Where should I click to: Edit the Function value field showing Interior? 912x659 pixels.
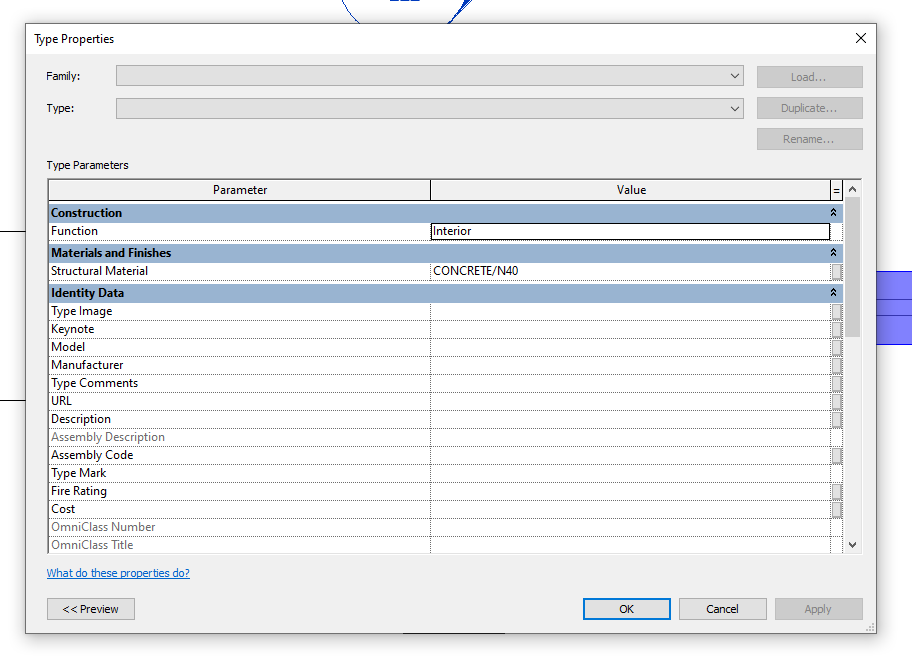coord(630,231)
